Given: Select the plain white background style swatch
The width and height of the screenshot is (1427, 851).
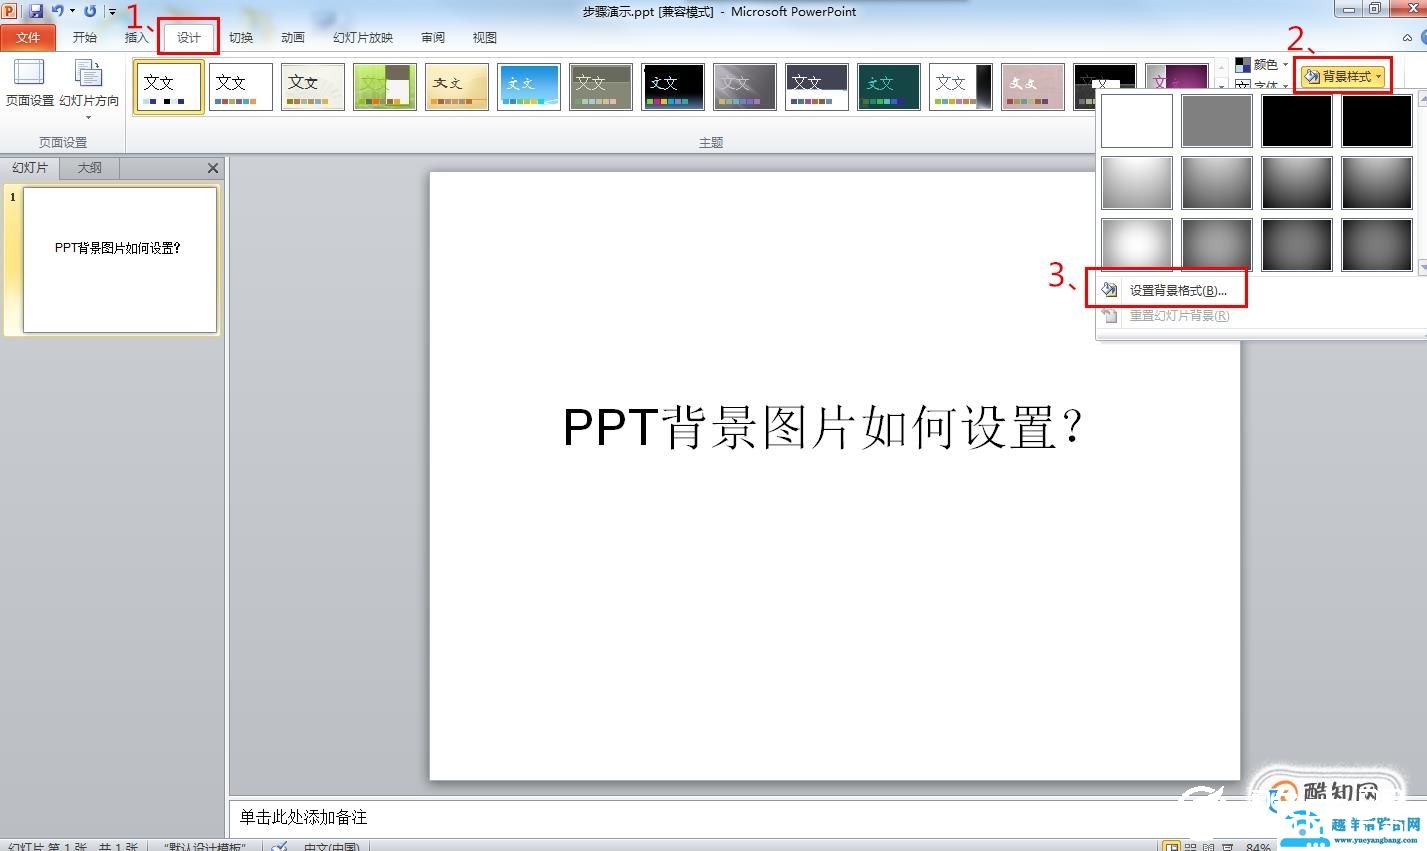Looking at the screenshot, I should [1136, 120].
